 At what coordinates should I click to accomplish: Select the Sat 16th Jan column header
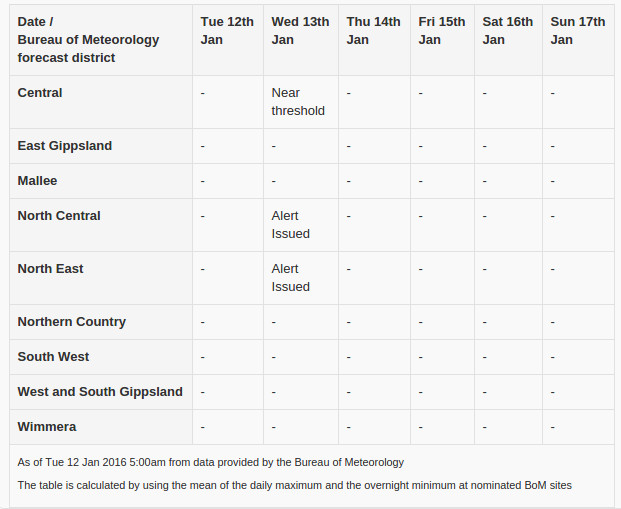pyautogui.click(x=507, y=31)
